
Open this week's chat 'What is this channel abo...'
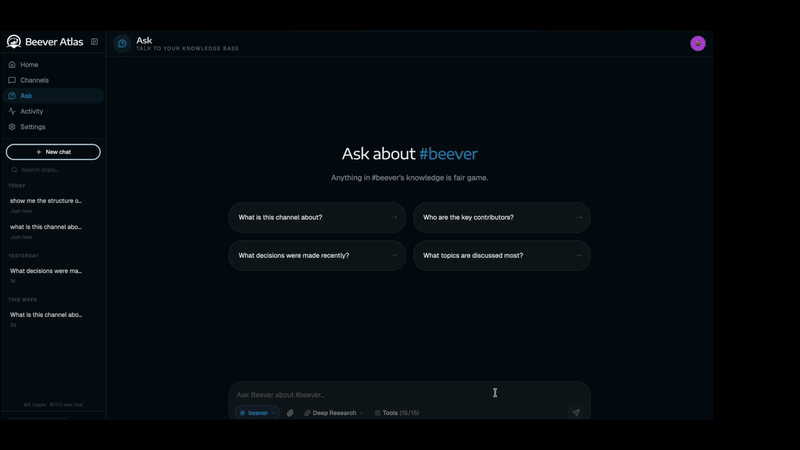point(53,319)
